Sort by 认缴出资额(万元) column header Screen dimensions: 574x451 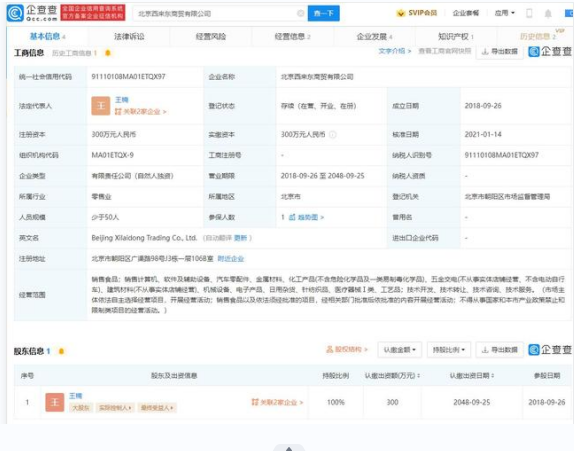pos(392,376)
